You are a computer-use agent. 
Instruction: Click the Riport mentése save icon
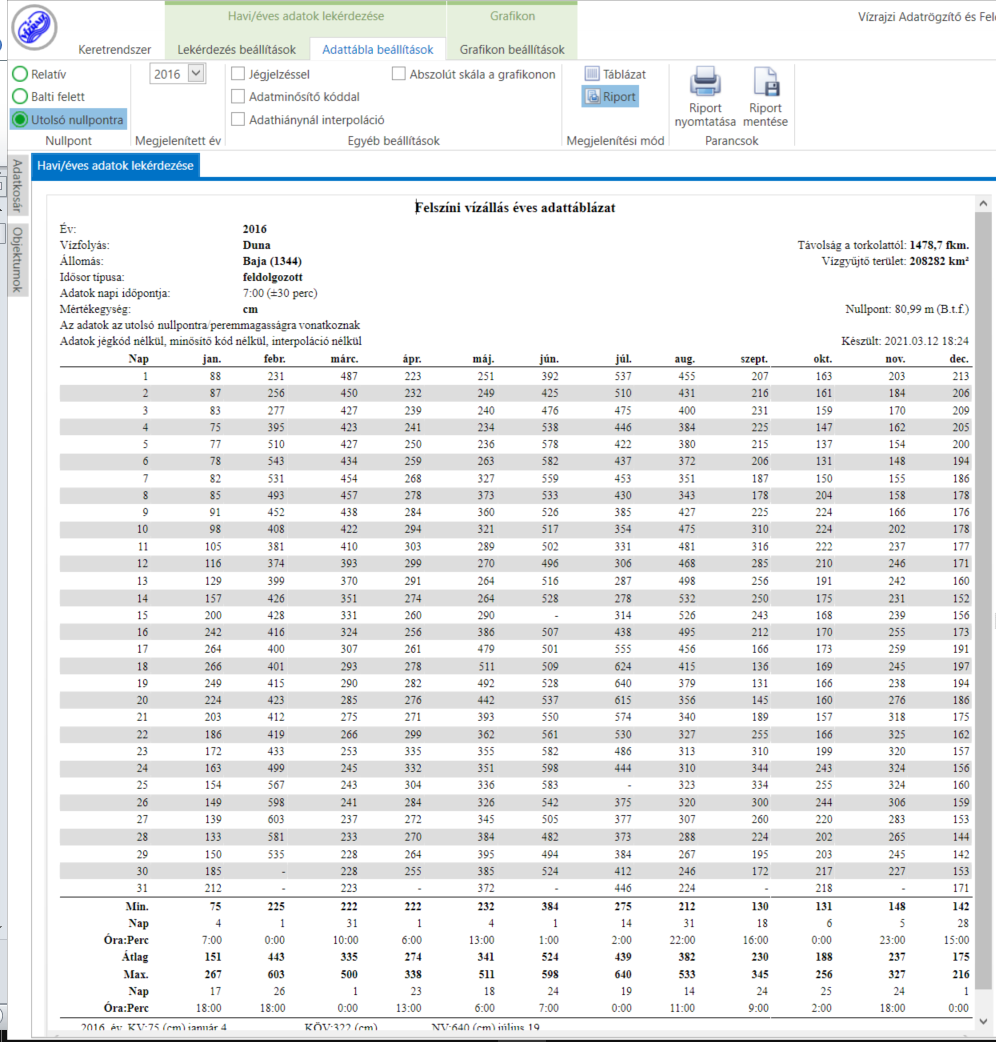pos(765,82)
